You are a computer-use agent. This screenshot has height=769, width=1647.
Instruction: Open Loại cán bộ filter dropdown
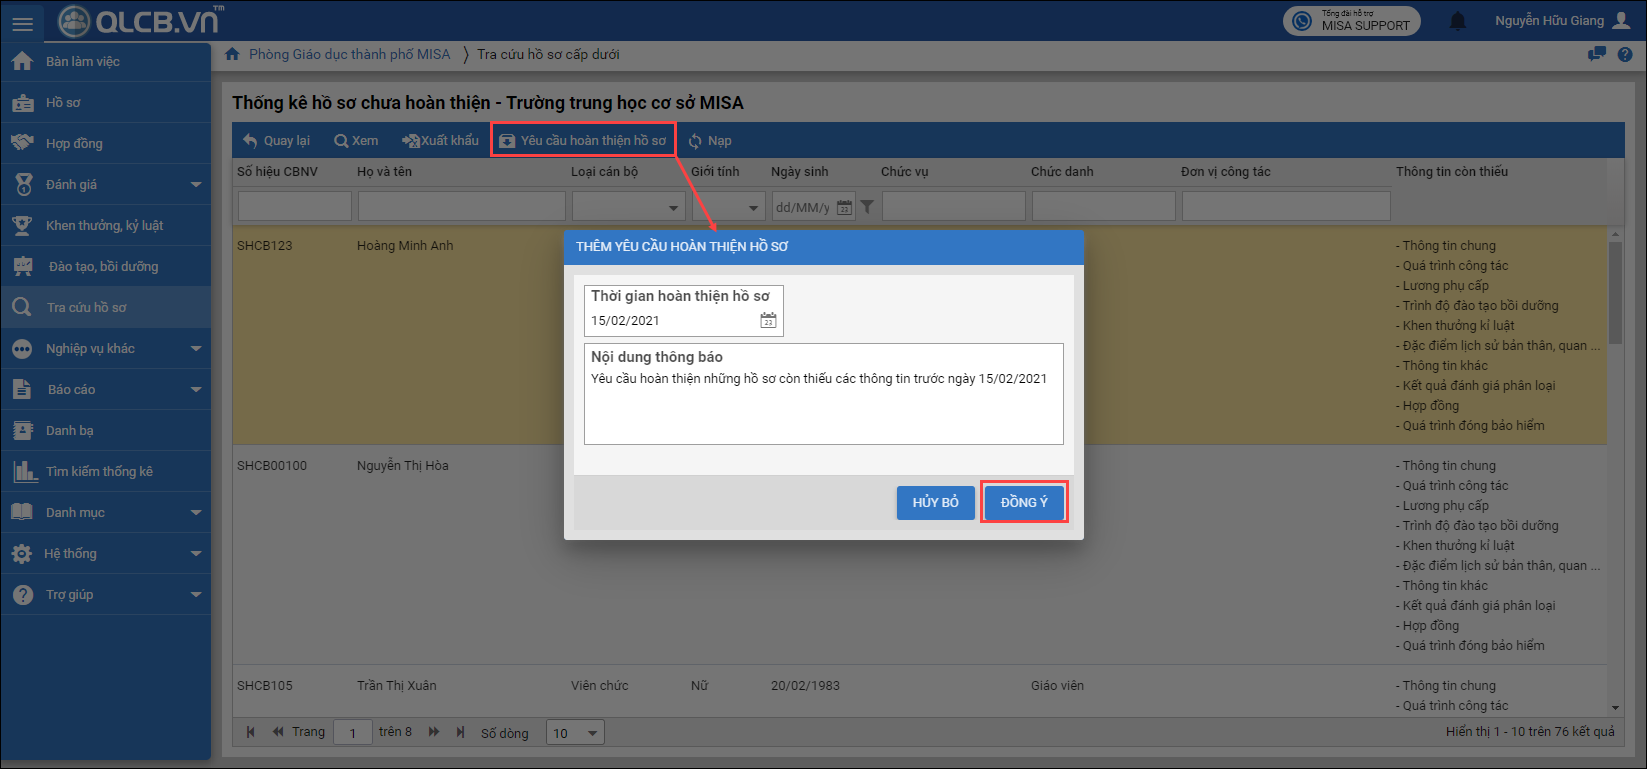tap(628, 207)
